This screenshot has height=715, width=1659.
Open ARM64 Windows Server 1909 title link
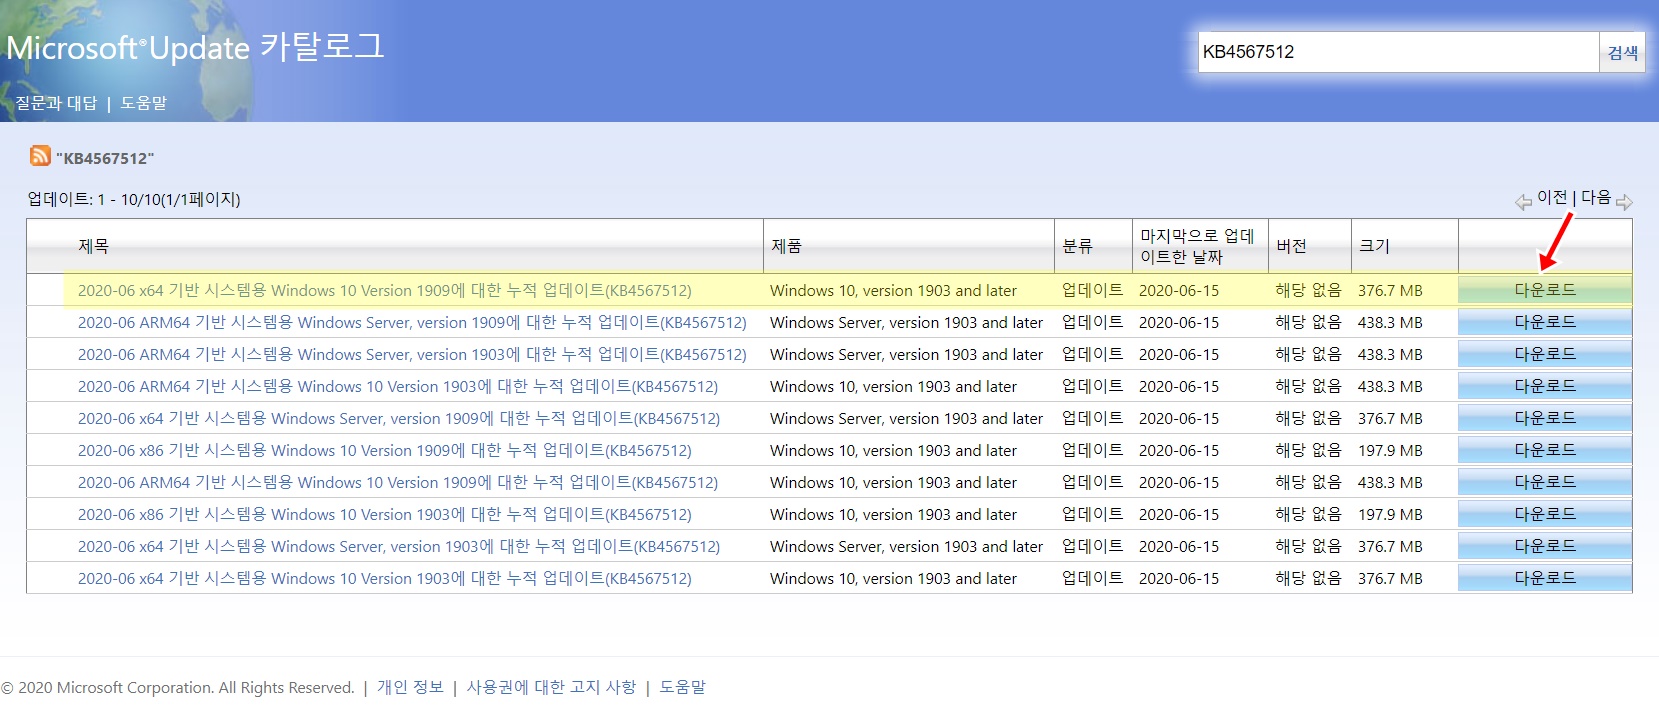(412, 322)
